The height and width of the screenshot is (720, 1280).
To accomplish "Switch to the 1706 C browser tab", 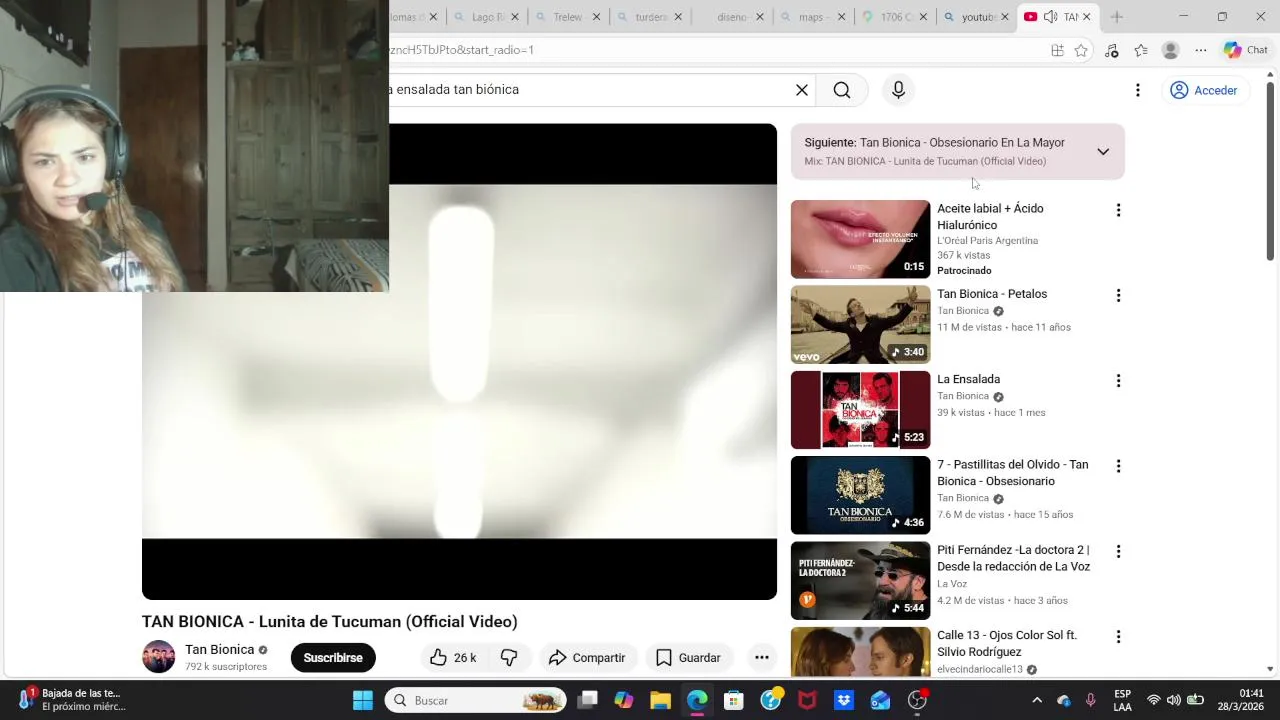I will click(895, 17).
